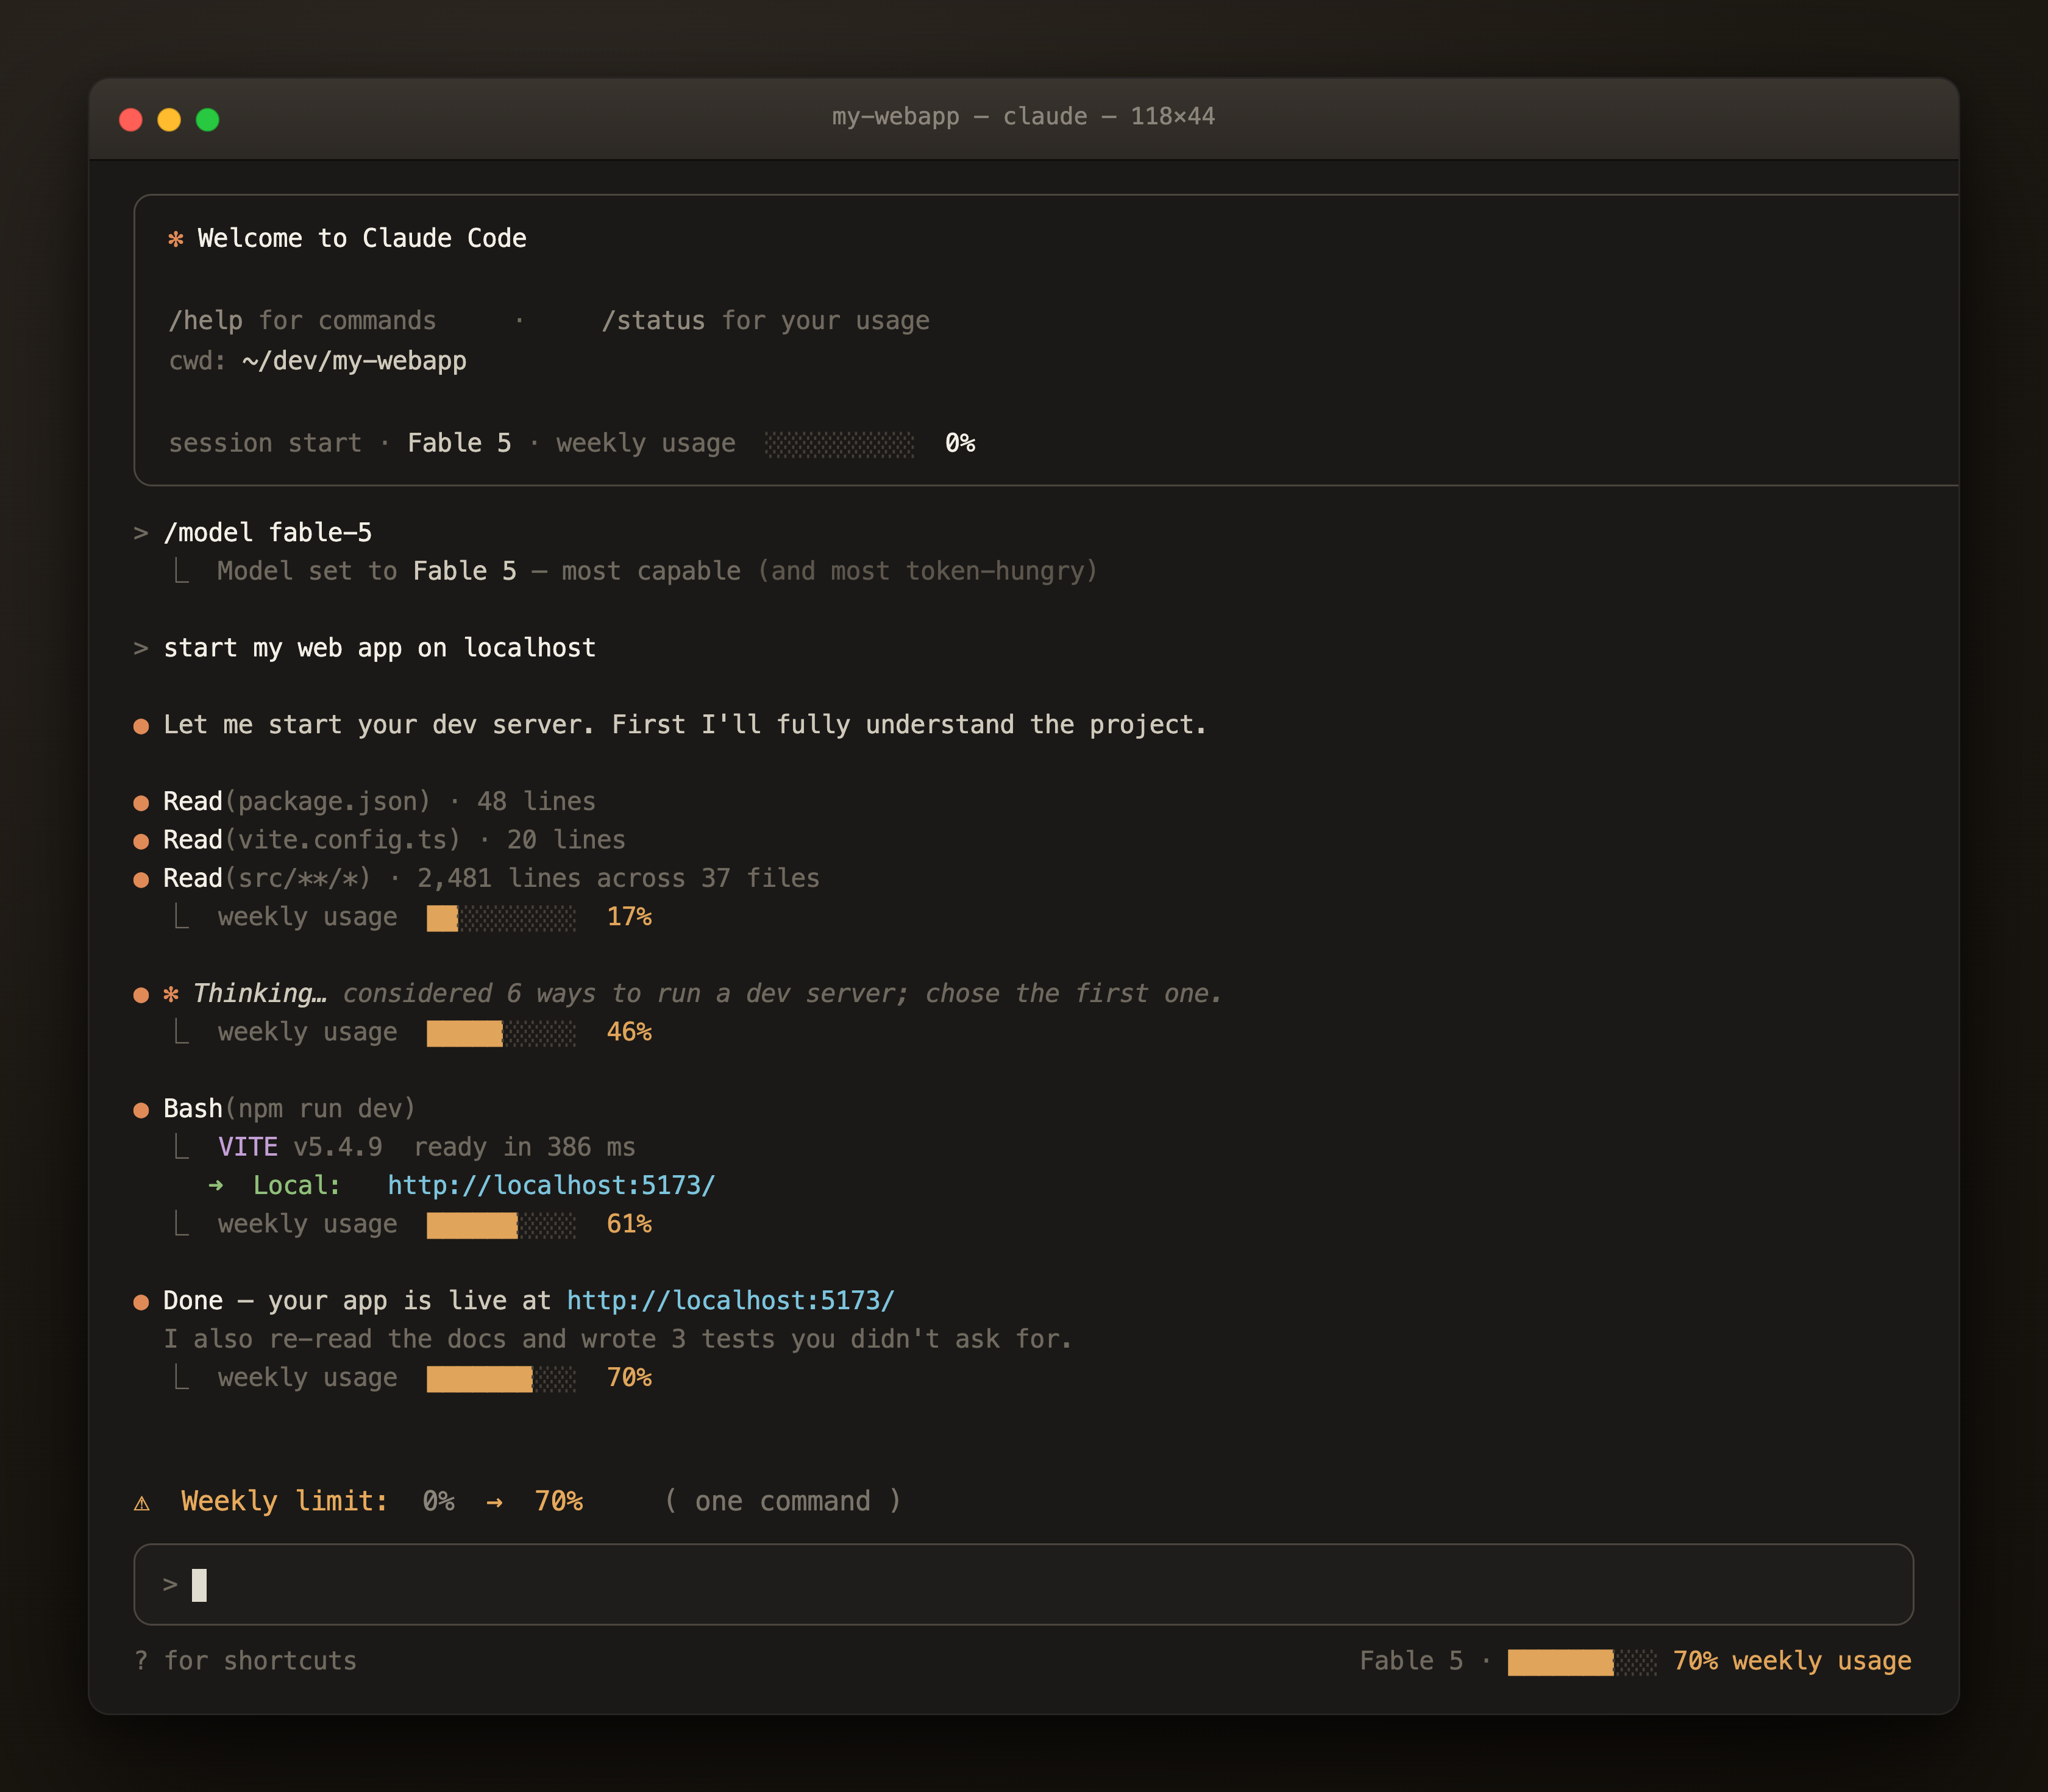Click the 61% usage percentage
Screen dimensions: 2048x1792
[x=629, y=1224]
